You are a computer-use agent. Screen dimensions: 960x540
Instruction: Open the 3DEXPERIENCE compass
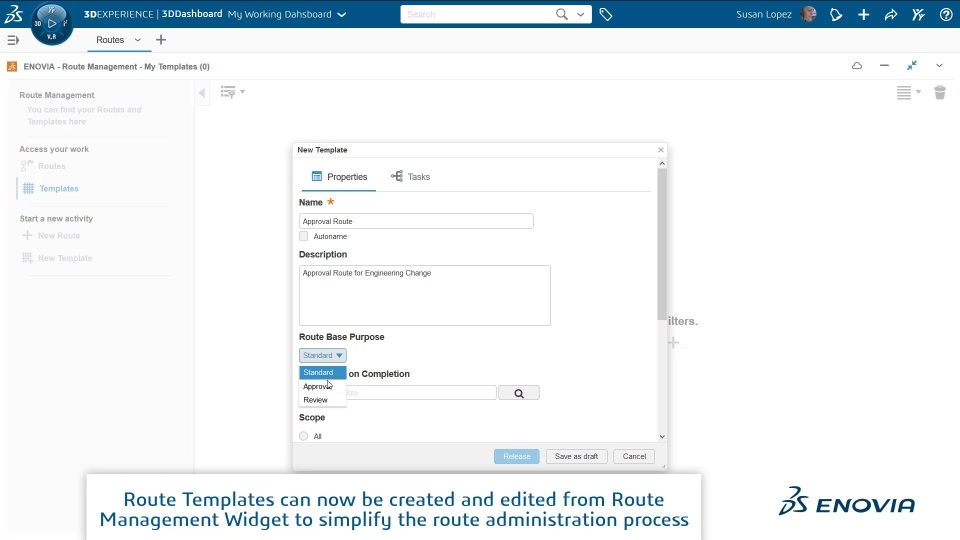click(51, 24)
